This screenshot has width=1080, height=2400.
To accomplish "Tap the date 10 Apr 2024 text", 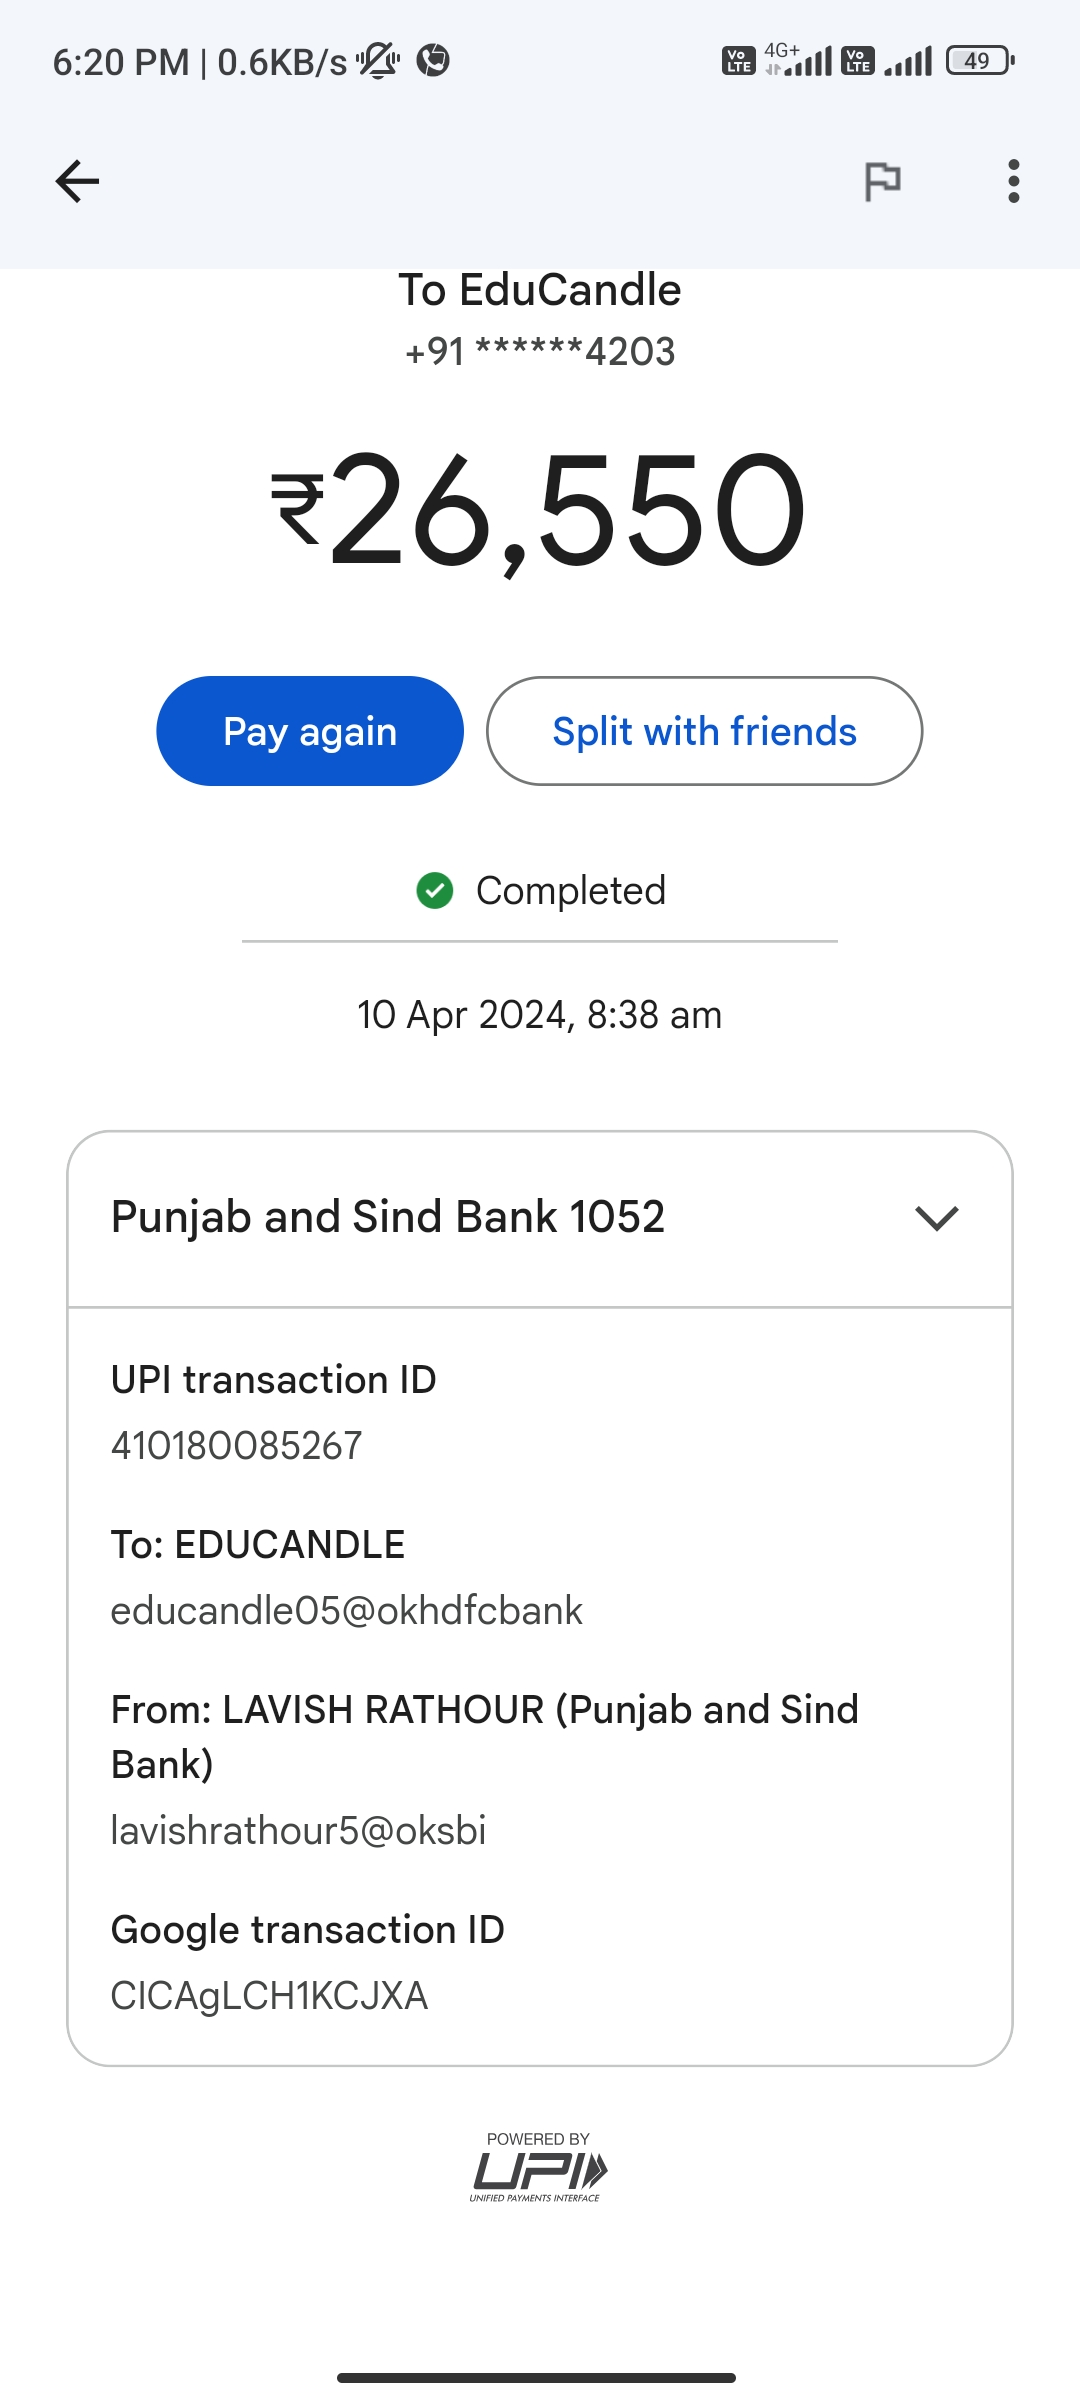I will coord(539,1015).
